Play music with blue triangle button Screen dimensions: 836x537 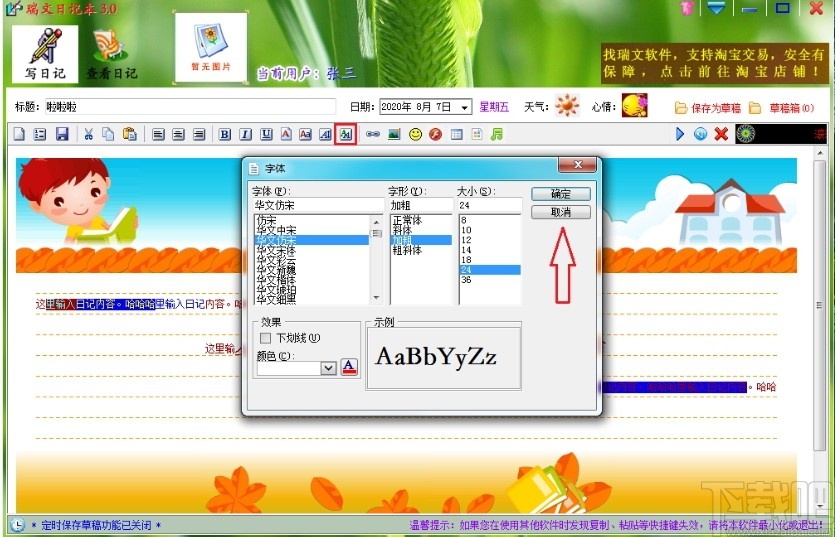coord(680,134)
